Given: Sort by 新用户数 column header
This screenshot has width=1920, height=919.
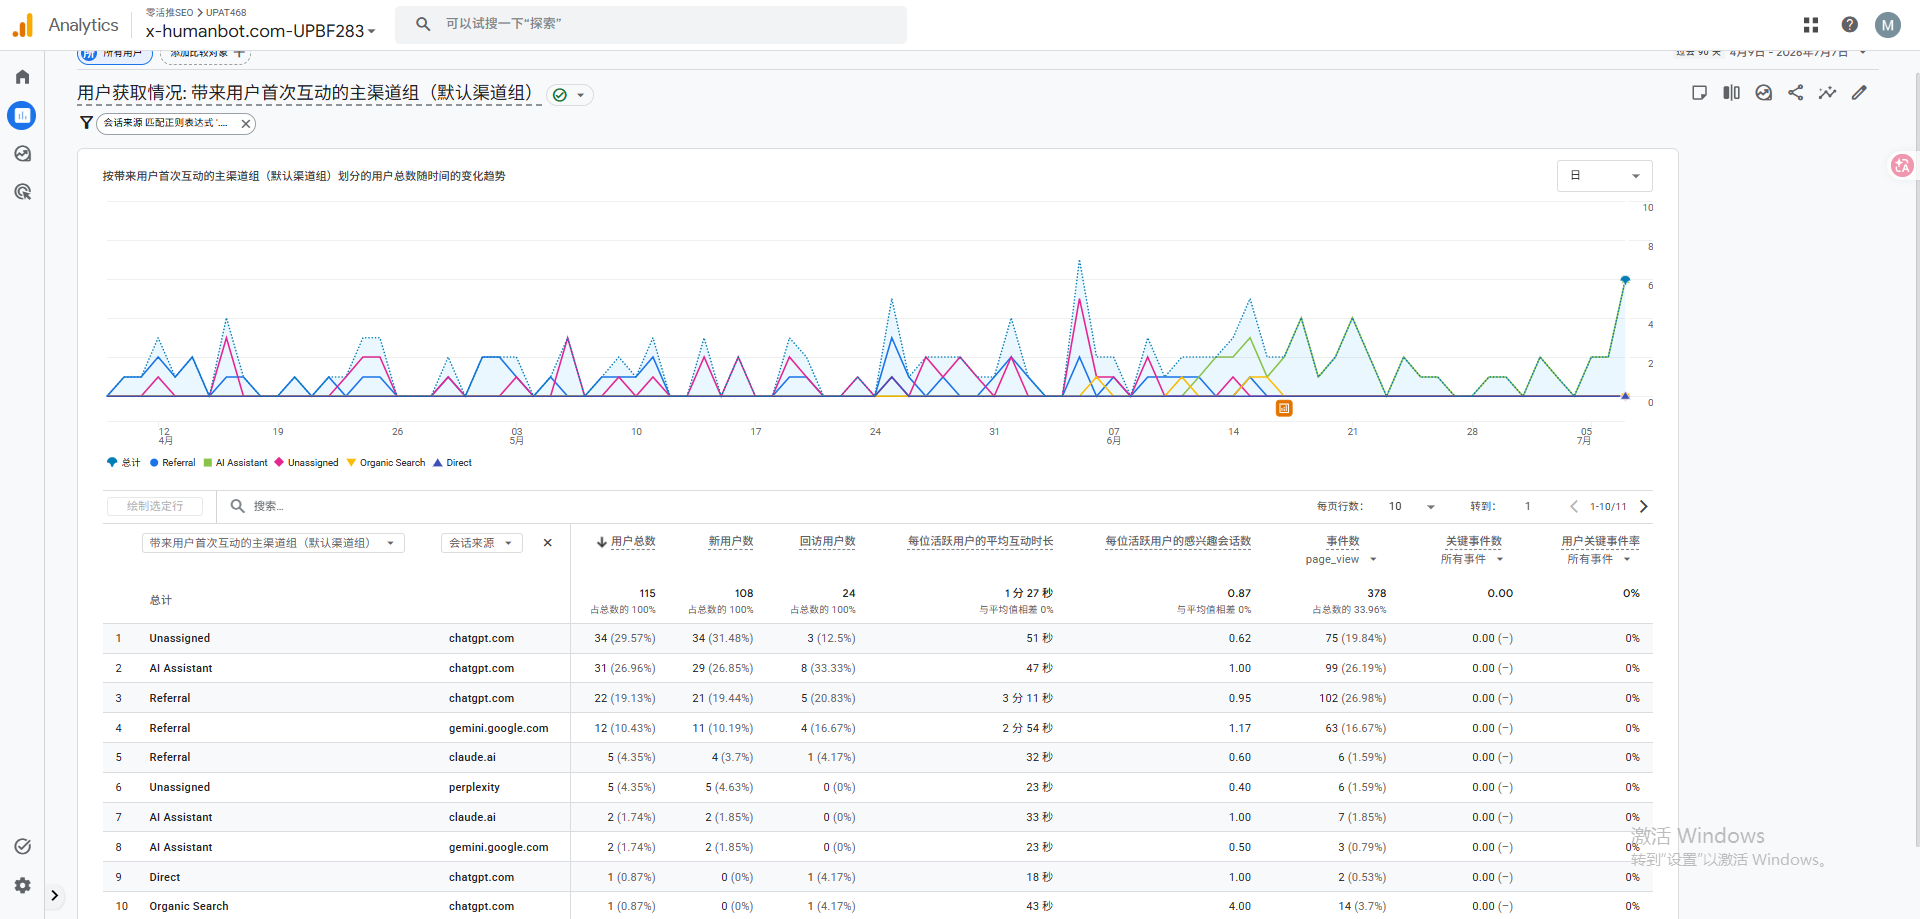Looking at the screenshot, I should coord(731,541).
